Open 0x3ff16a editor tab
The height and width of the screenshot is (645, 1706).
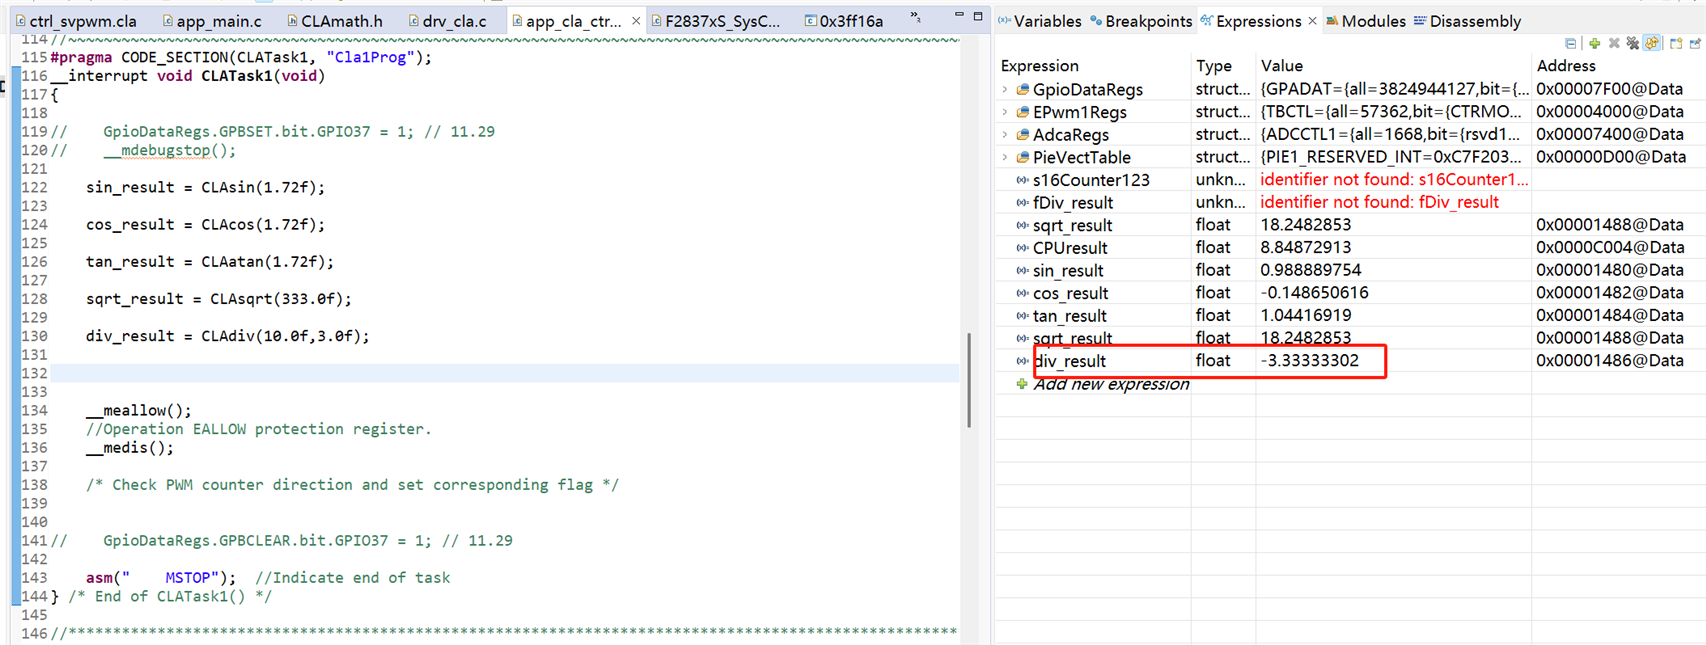pyautogui.click(x=844, y=21)
